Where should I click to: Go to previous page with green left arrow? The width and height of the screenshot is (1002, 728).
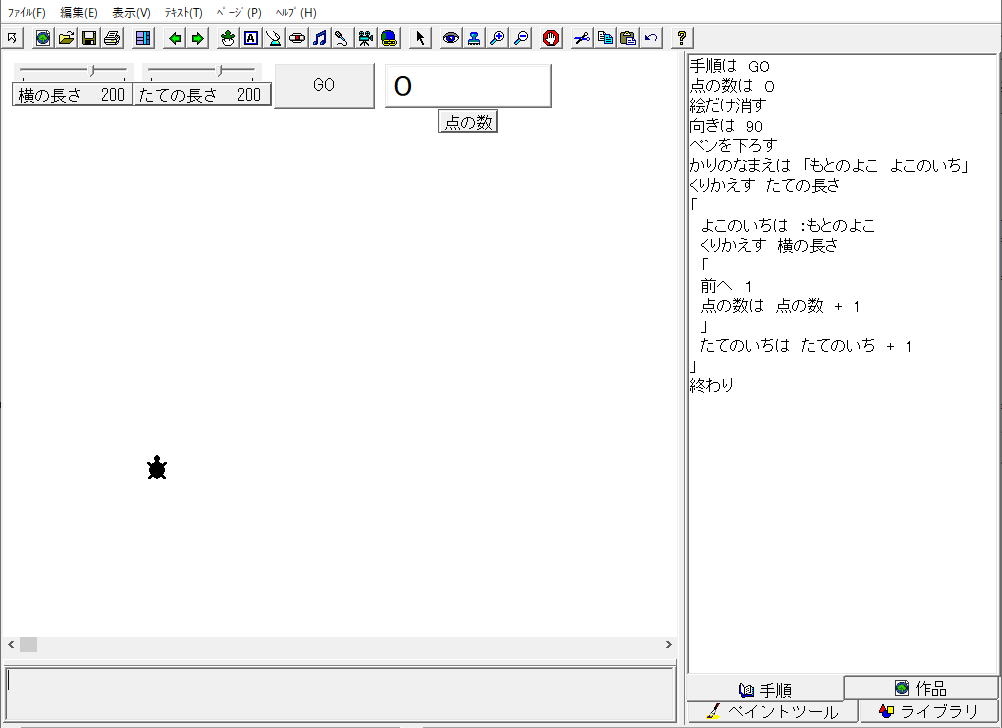click(176, 38)
